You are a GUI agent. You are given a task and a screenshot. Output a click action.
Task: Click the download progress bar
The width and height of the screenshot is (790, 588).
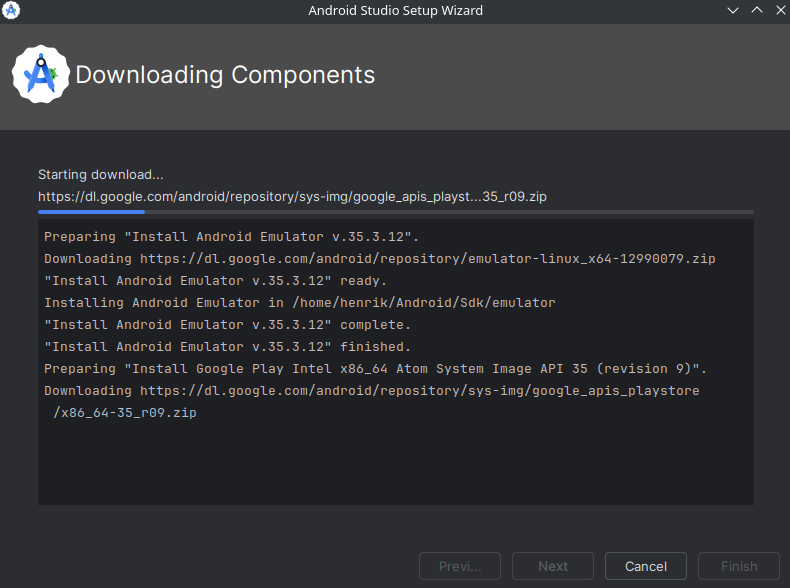coord(396,212)
